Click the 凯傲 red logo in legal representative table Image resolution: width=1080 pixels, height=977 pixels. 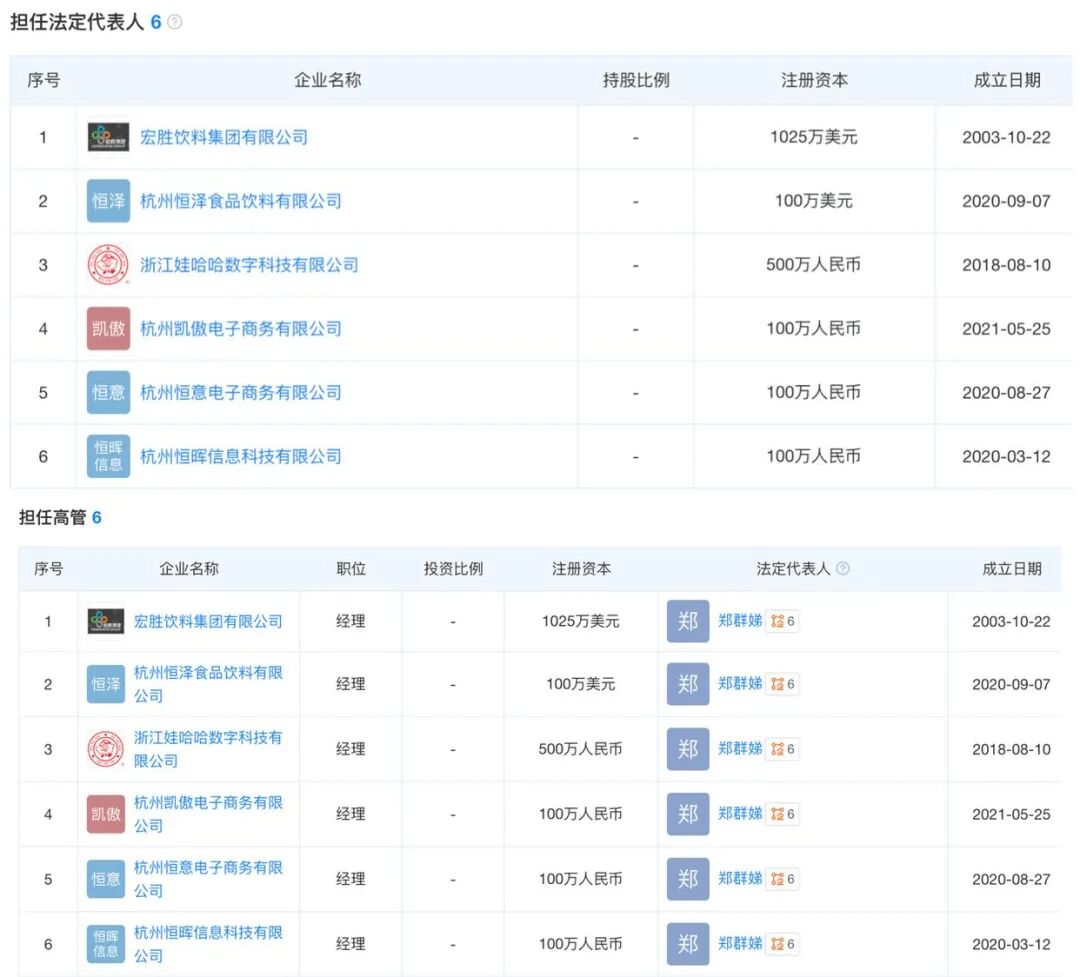108,329
